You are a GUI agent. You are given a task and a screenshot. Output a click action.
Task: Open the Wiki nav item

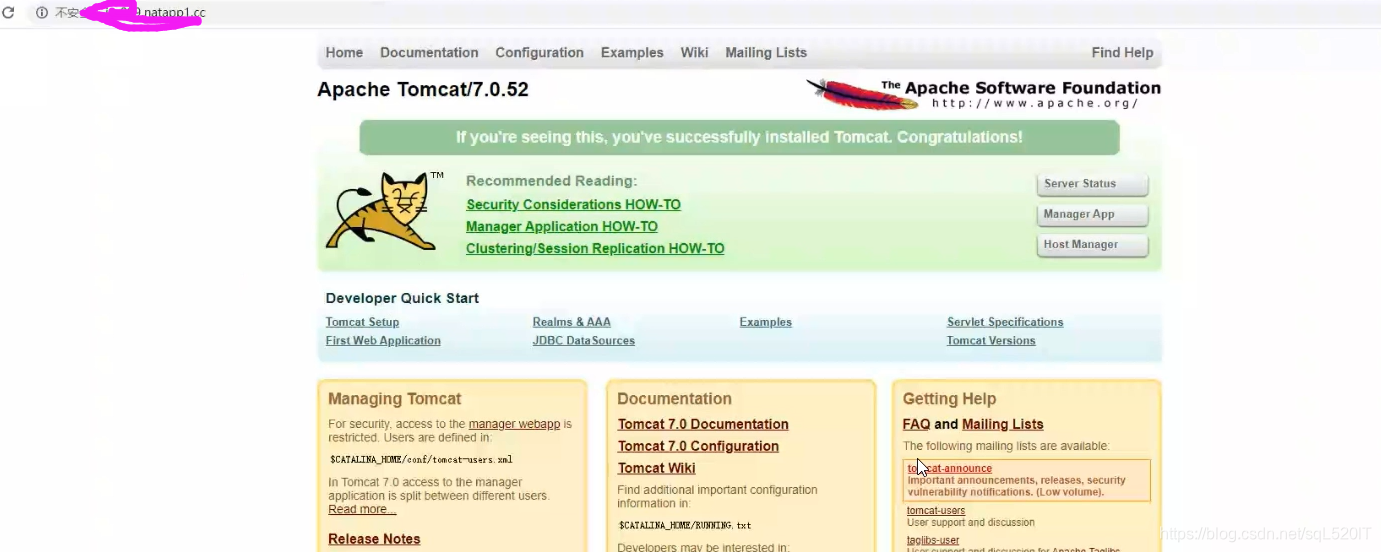694,53
